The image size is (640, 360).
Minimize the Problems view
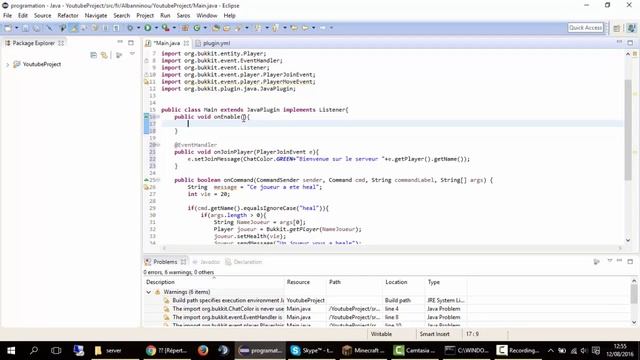click(619, 261)
